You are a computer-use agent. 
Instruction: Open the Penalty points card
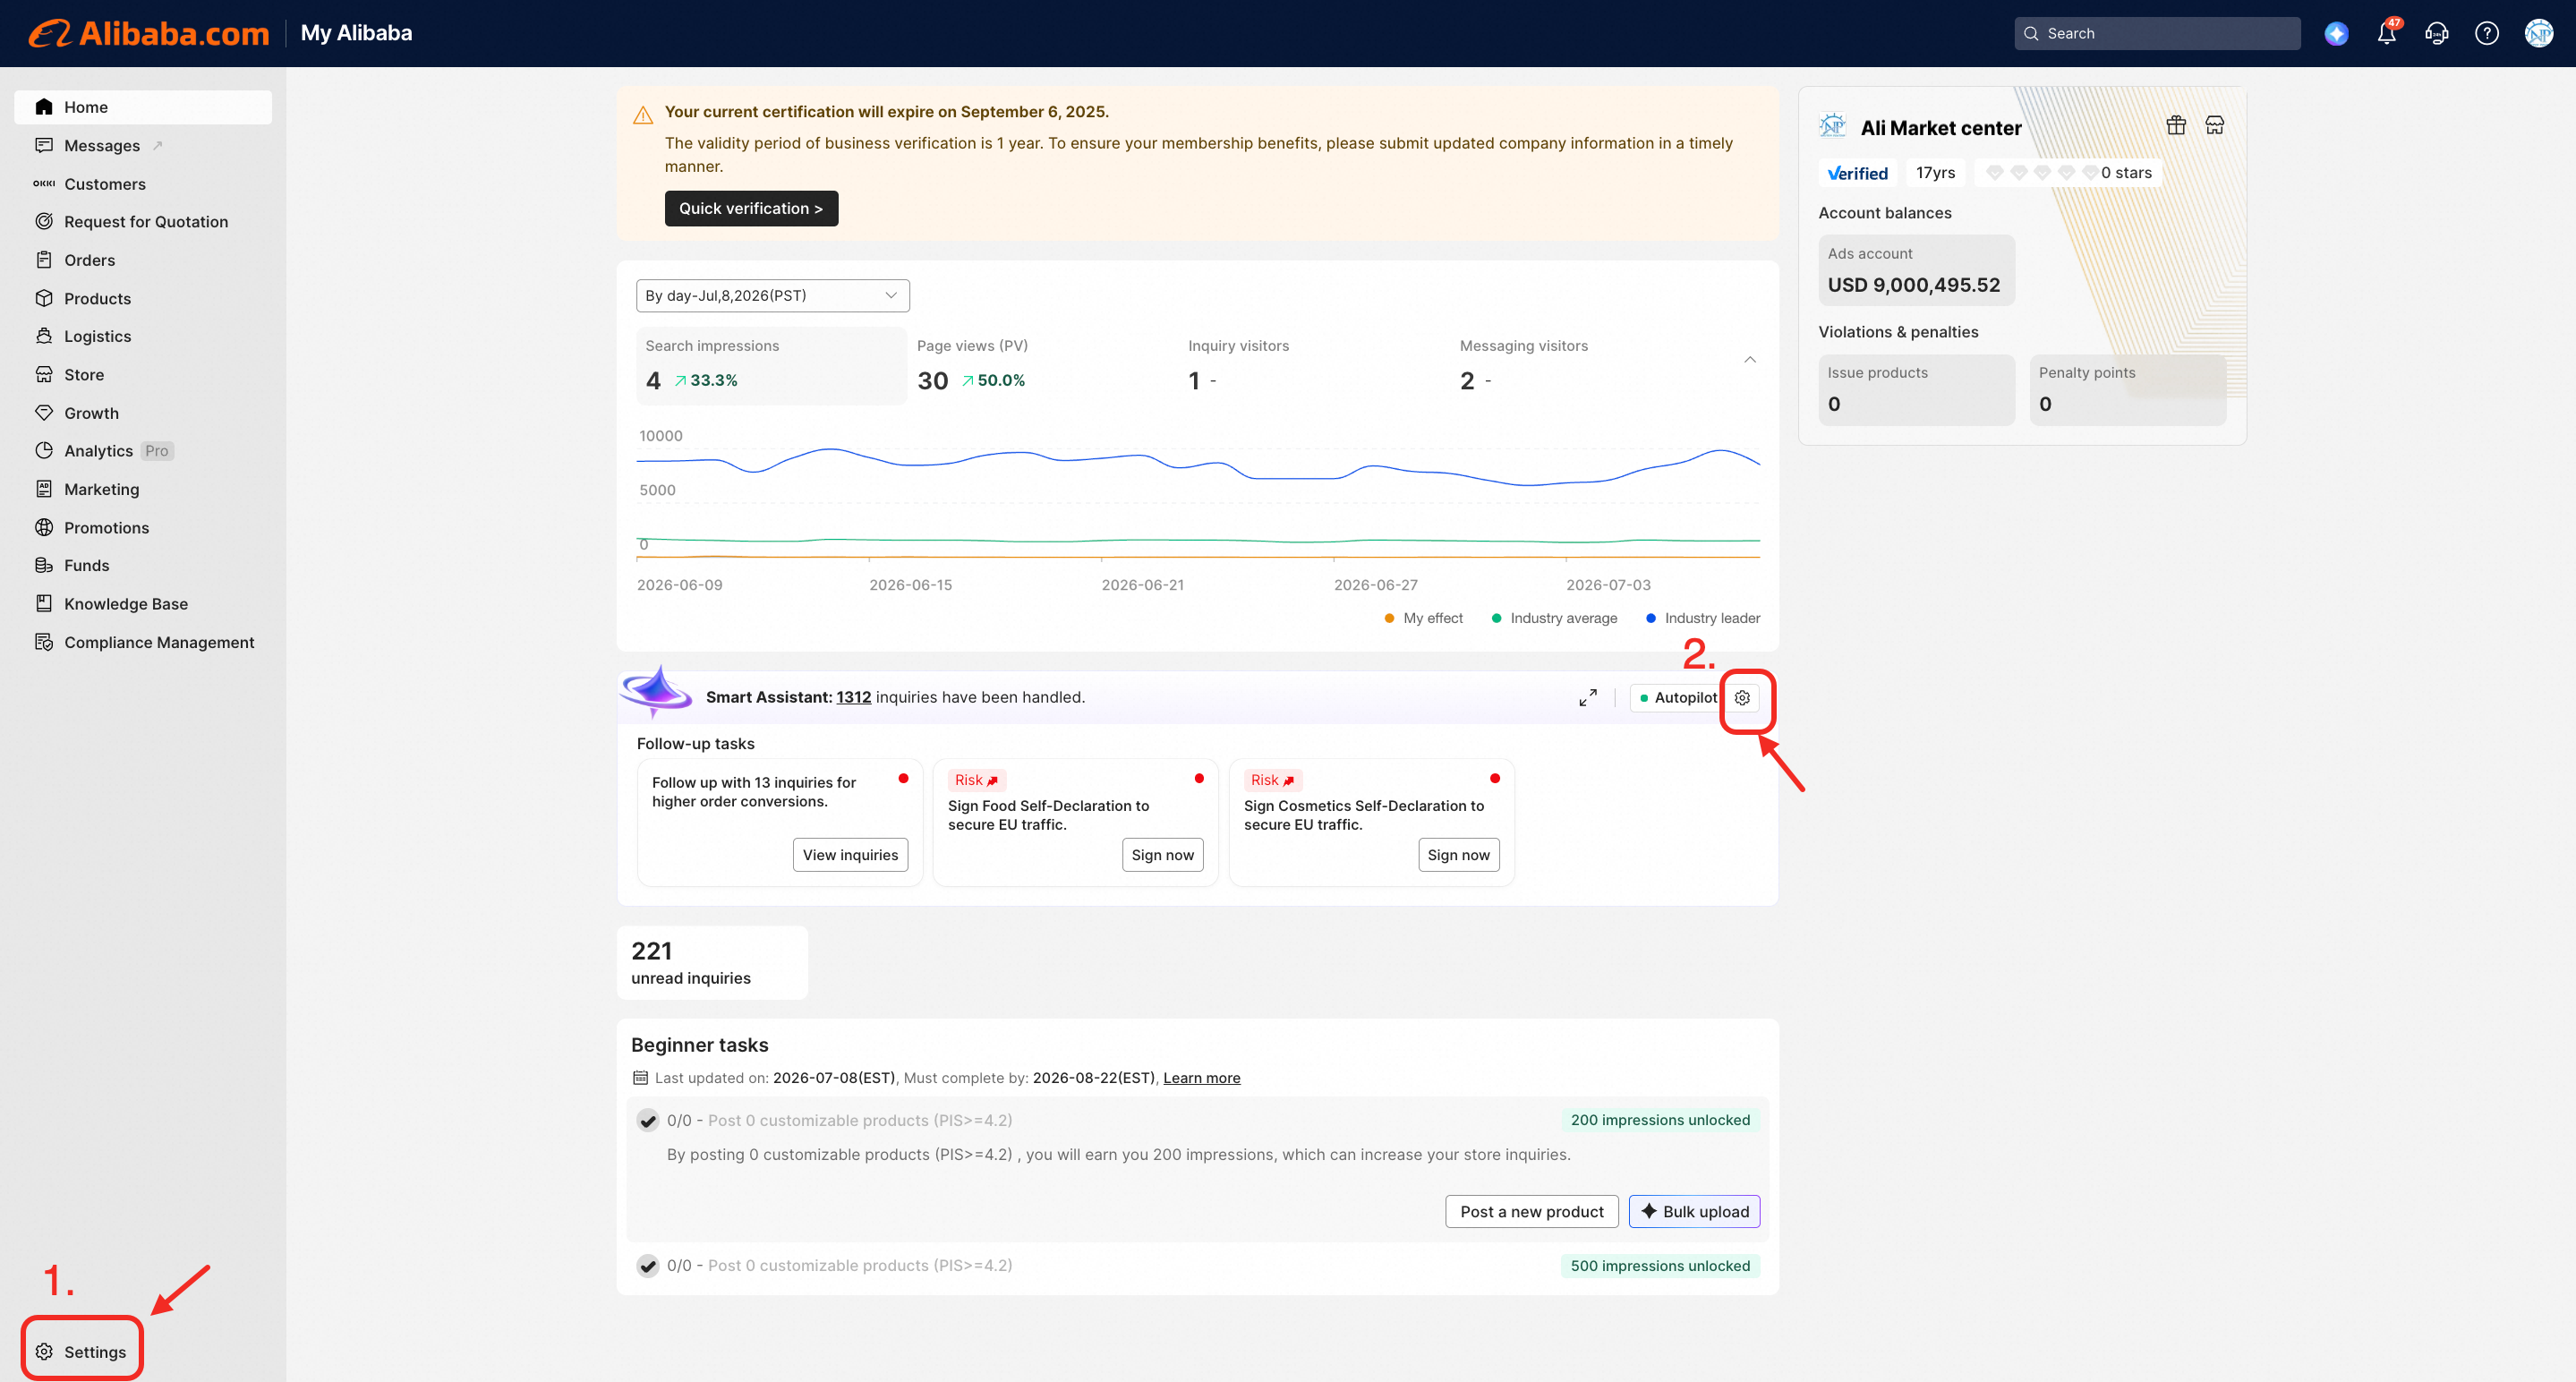point(2128,390)
